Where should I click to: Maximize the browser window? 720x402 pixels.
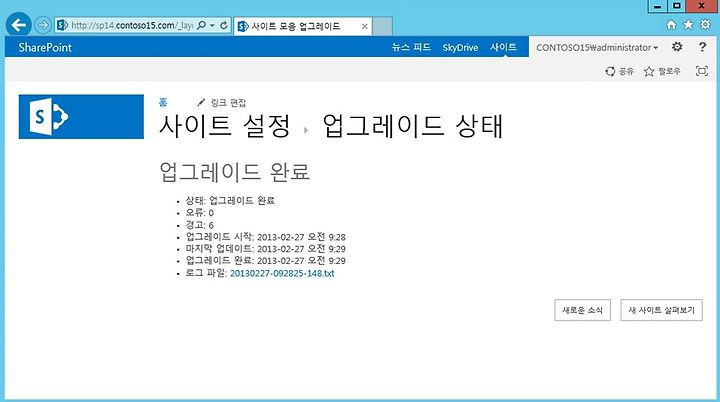tap(676, 6)
